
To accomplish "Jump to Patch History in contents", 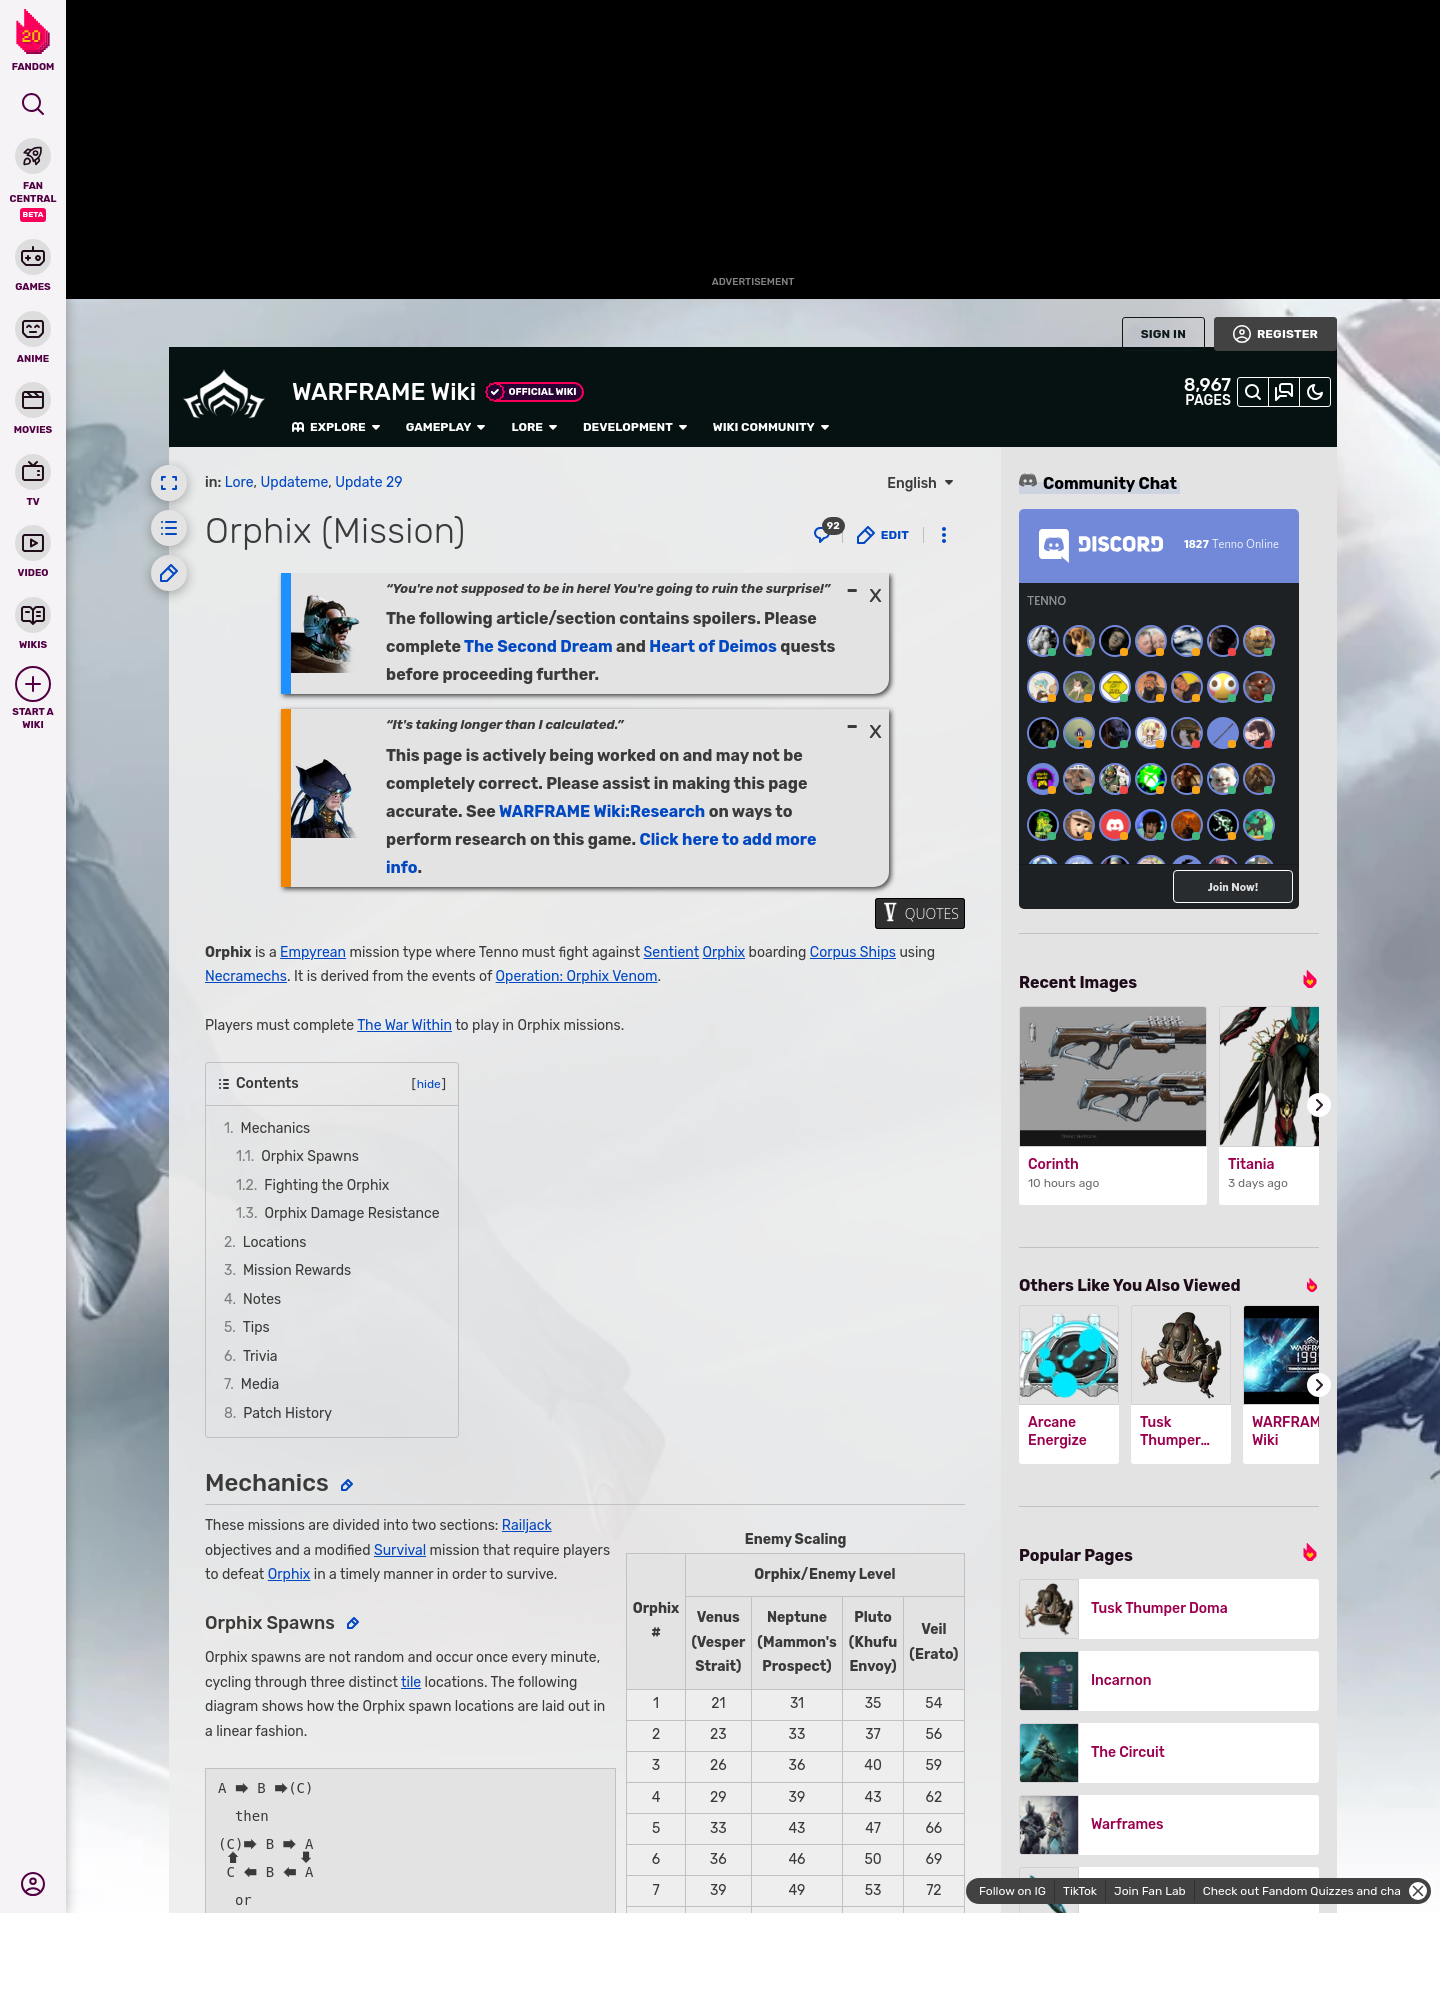I will tap(287, 1413).
